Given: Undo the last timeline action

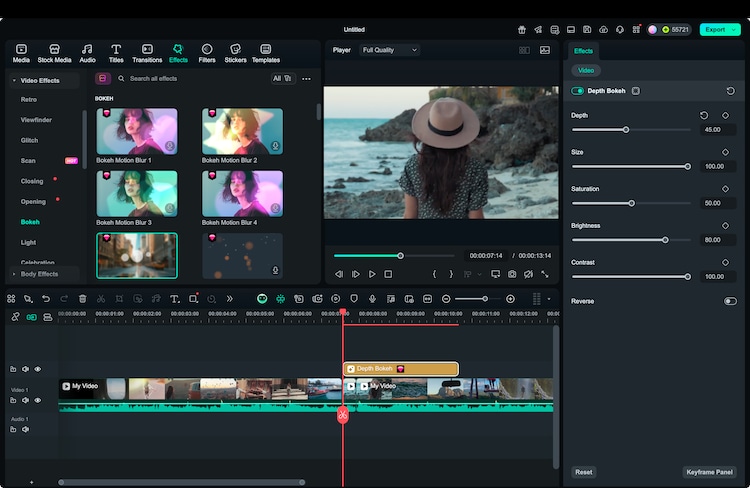Looking at the screenshot, I should click(x=46, y=299).
